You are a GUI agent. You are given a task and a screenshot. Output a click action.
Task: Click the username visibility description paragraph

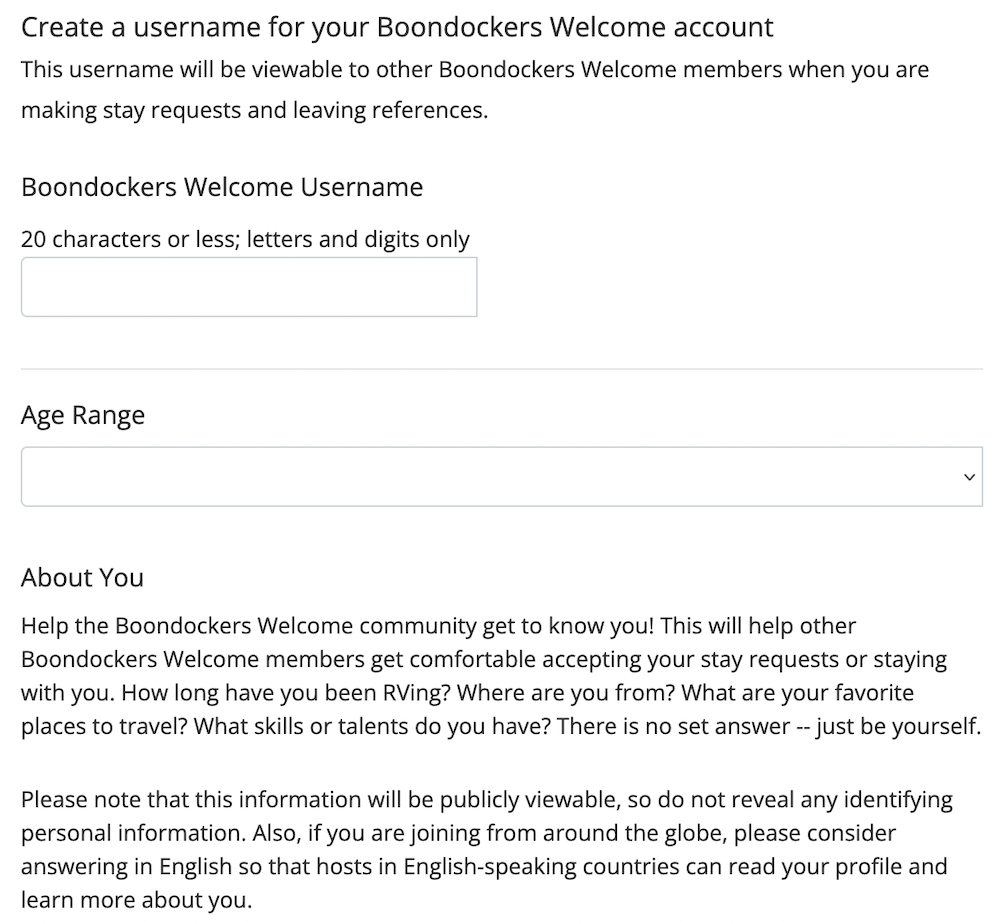coord(474,89)
